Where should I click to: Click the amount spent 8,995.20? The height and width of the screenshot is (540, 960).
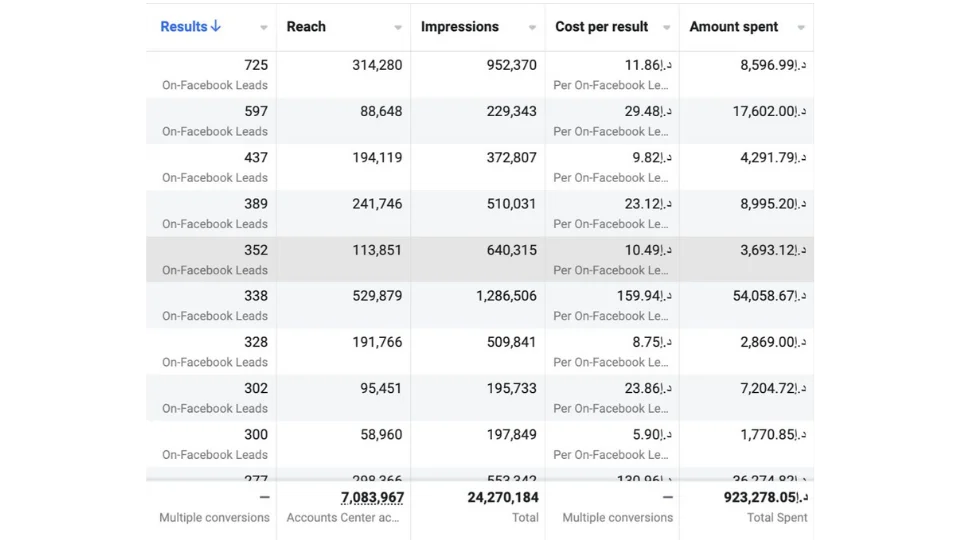(773, 204)
